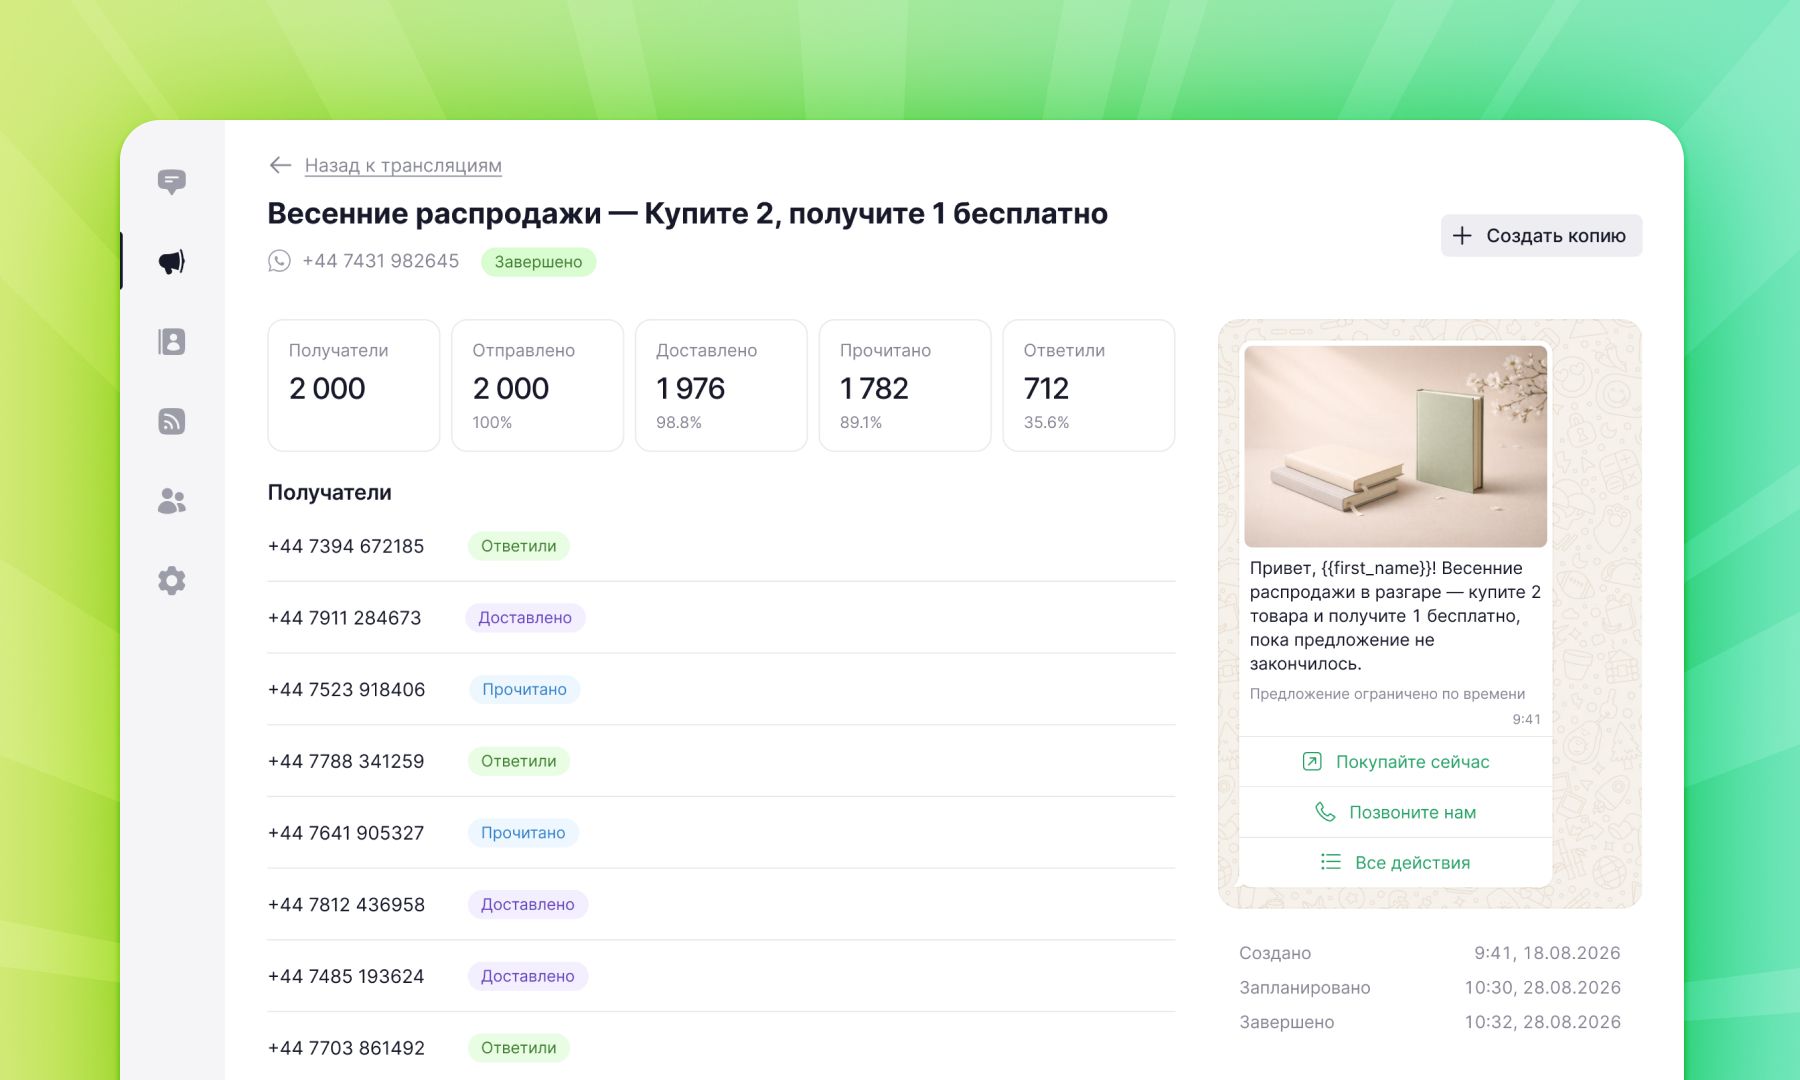Screen dimensions: 1800x1080
Task: Click recipient +44 7394 672185
Action: (346, 546)
